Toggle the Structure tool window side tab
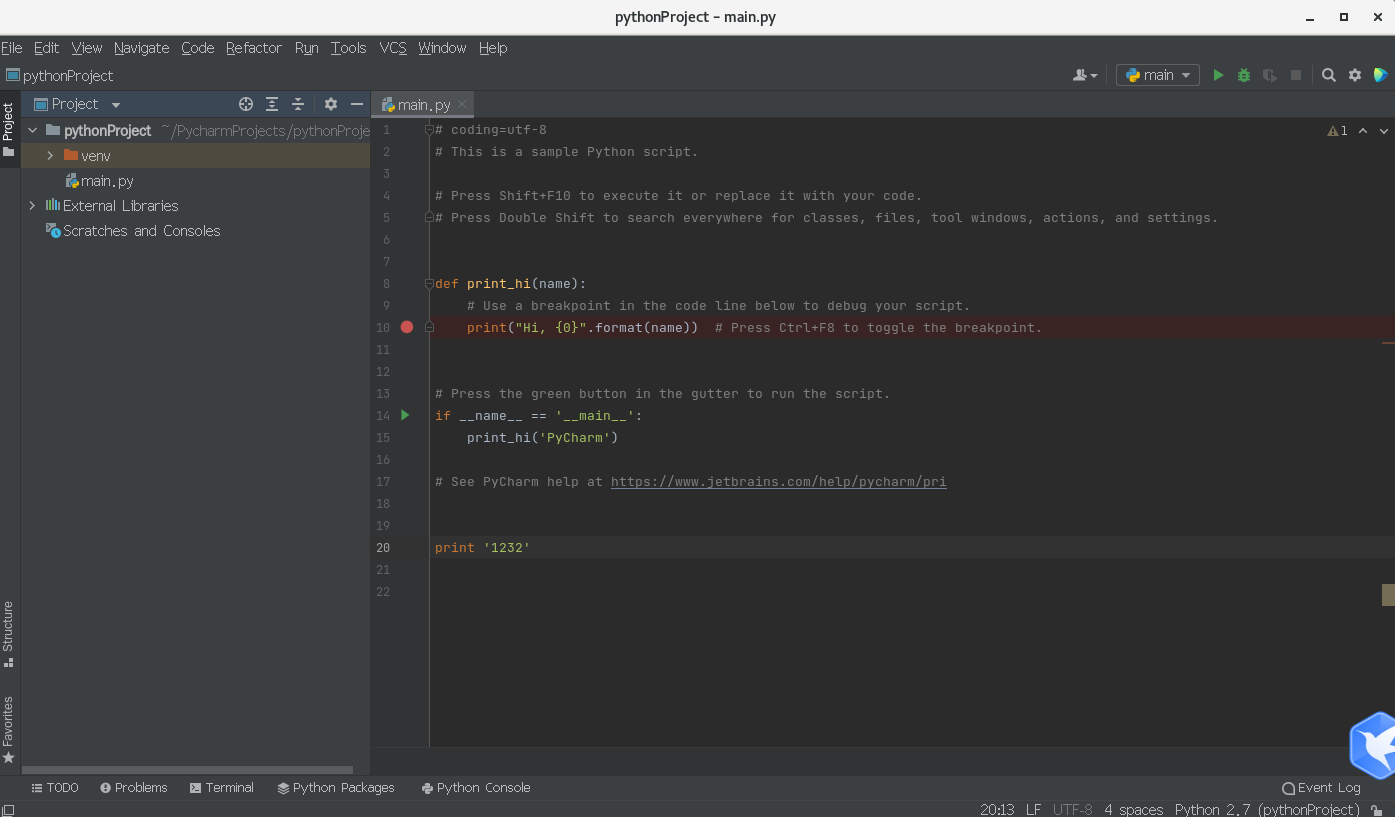1395x817 pixels. pyautogui.click(x=8, y=634)
